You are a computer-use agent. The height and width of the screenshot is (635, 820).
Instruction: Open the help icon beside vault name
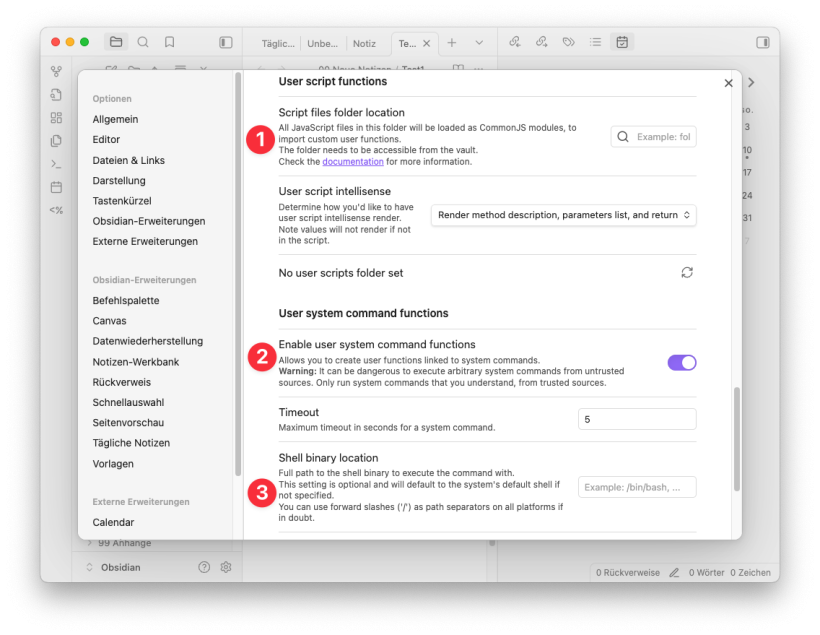204,567
